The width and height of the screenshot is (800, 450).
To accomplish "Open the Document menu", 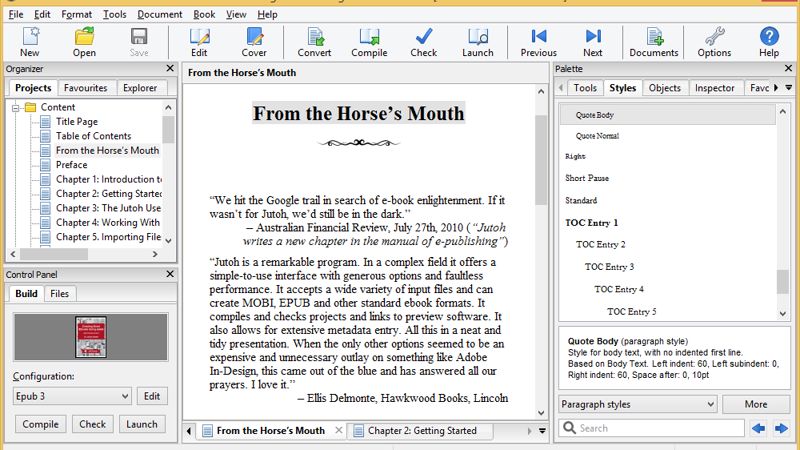I will click(160, 14).
